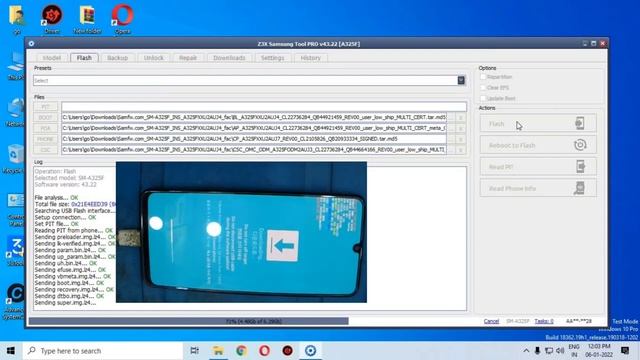Select the Flash tab
The image size is (640, 360).
84,58
